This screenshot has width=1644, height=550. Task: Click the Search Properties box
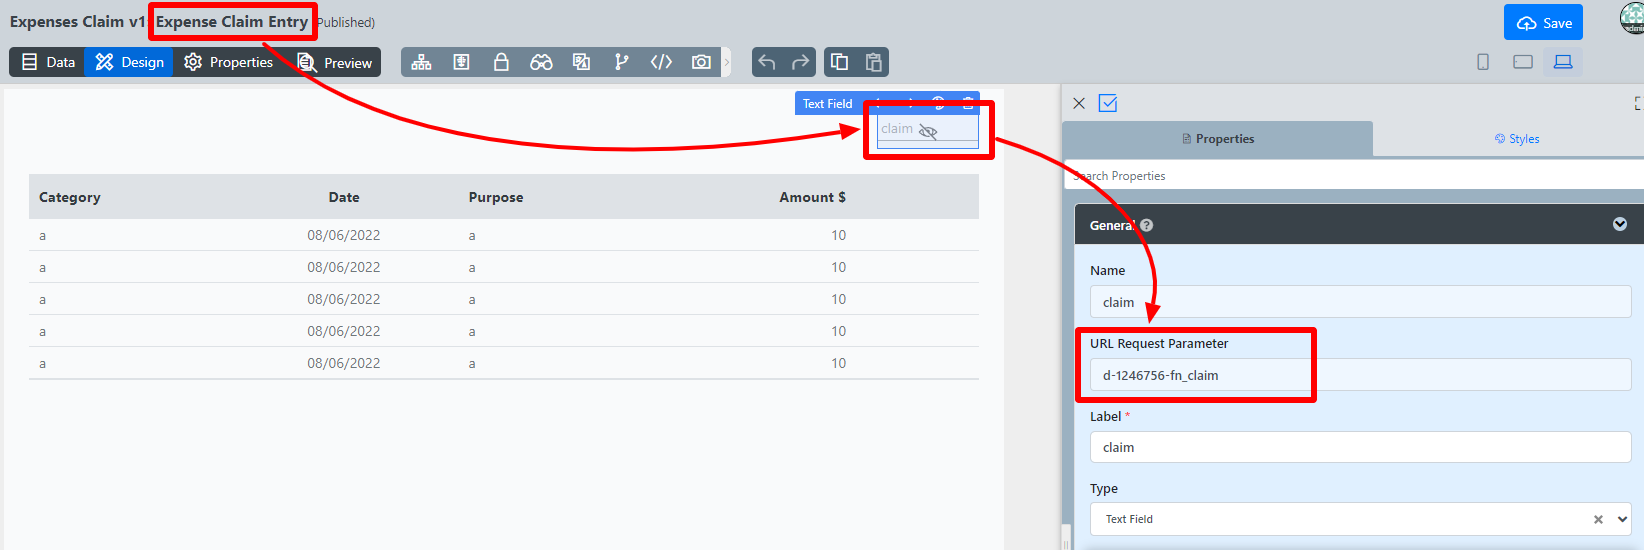click(x=1354, y=176)
